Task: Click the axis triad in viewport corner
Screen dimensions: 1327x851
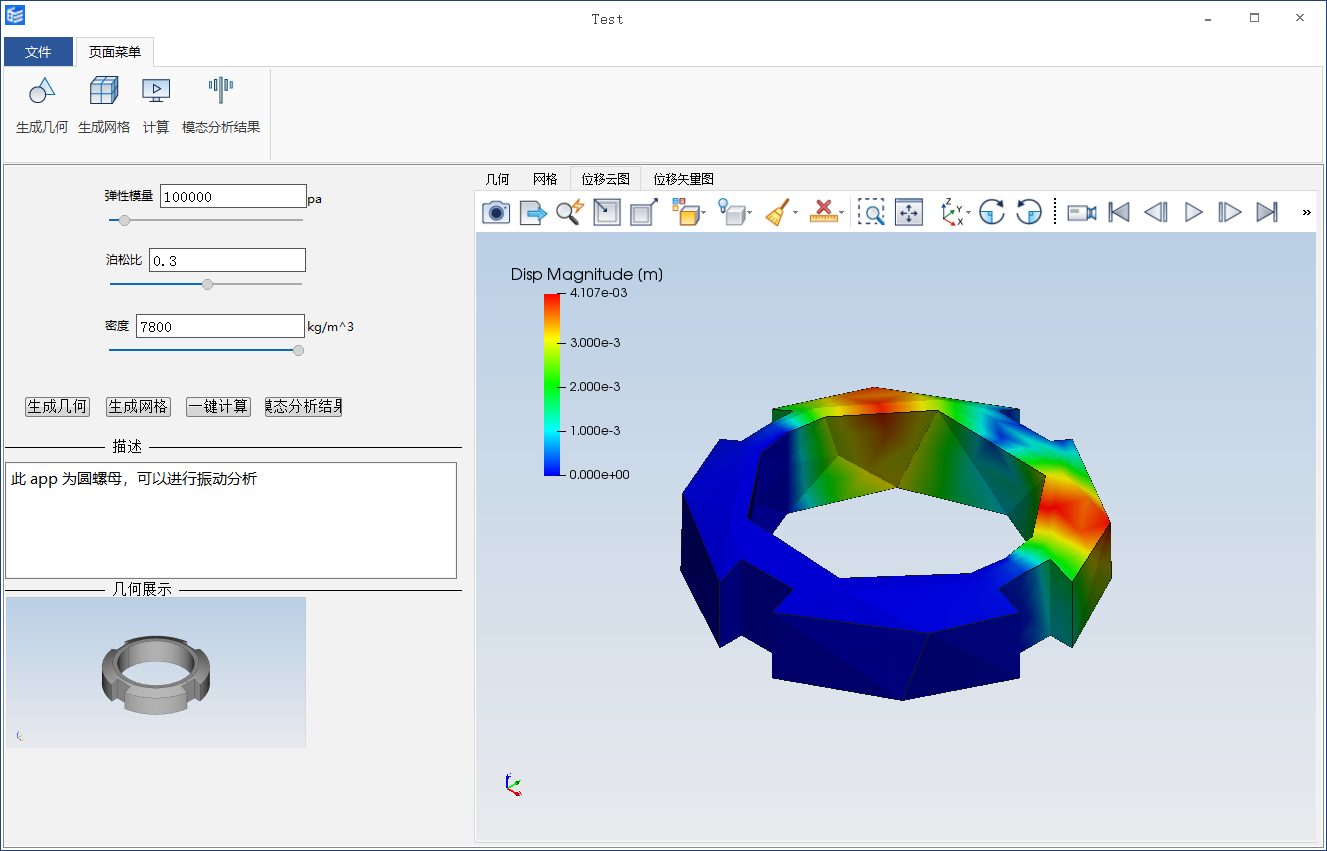Action: [x=512, y=785]
